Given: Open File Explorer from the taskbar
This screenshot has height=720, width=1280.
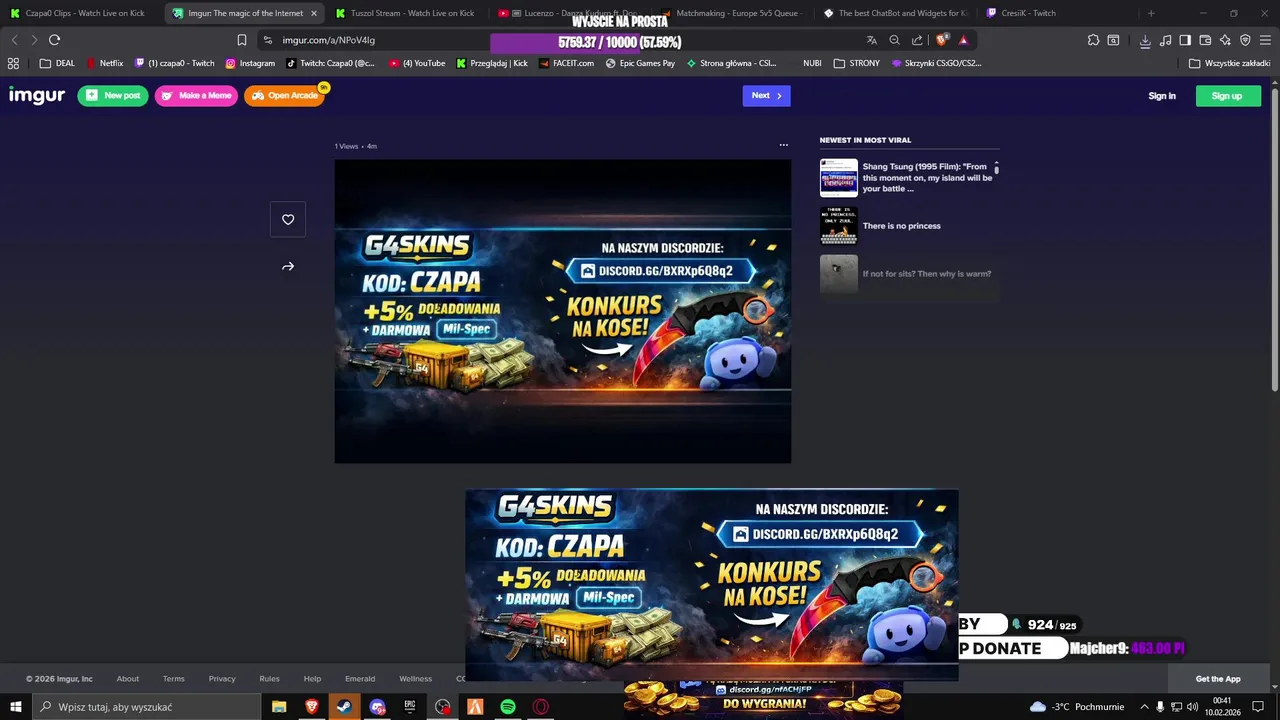Looking at the screenshot, I should 279,707.
